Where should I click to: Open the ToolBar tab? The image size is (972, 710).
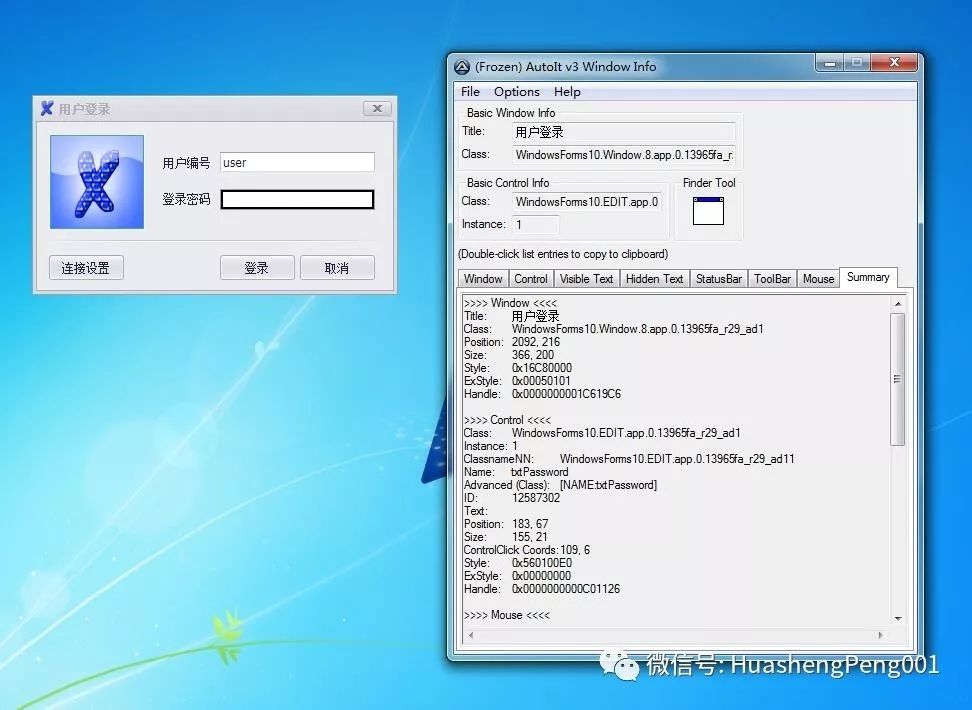click(x=772, y=279)
